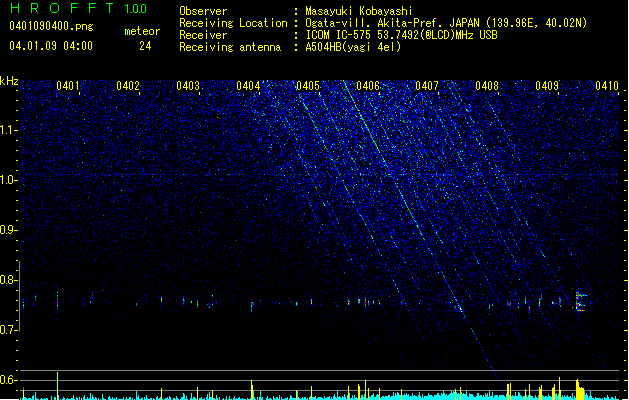Click time marker 0404
Image resolution: width=629 pixels, height=400 pixels.
click(248, 86)
